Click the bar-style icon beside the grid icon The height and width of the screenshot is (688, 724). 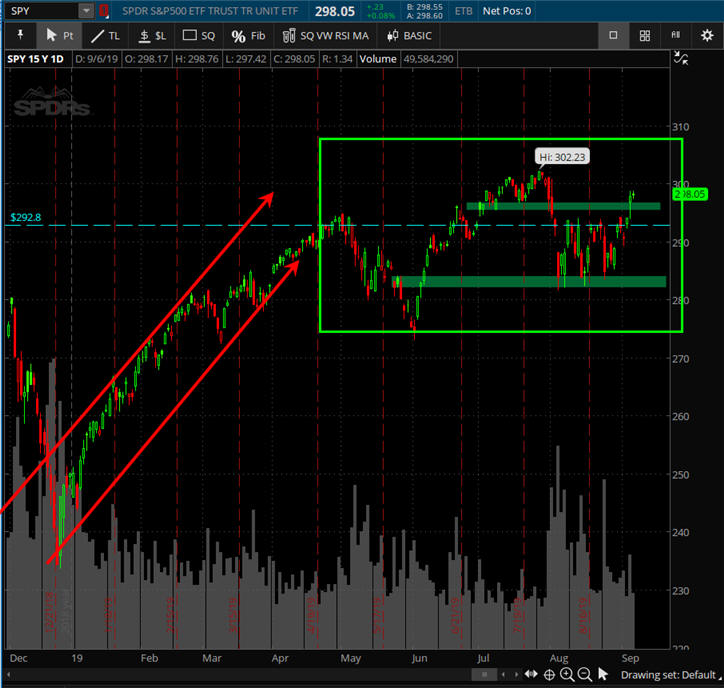676,35
